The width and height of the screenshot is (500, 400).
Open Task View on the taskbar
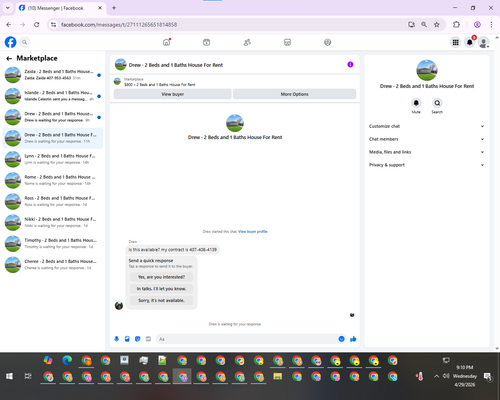pyautogui.click(x=28, y=376)
